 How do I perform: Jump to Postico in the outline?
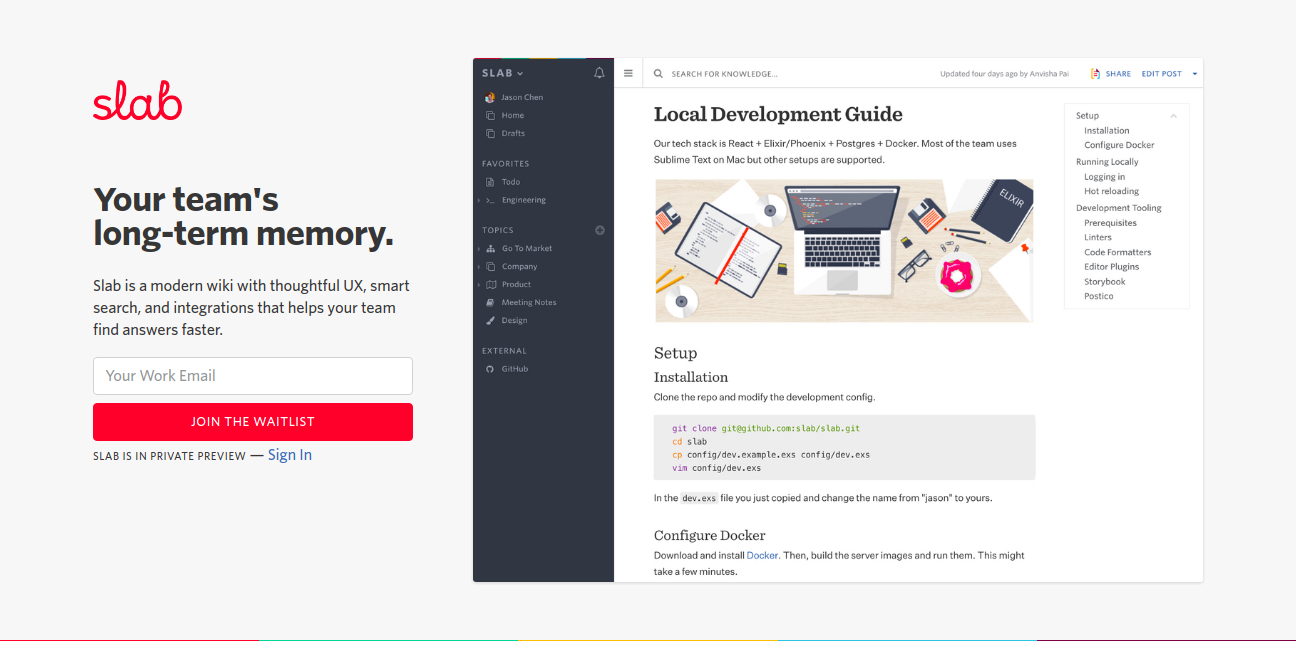1099,296
